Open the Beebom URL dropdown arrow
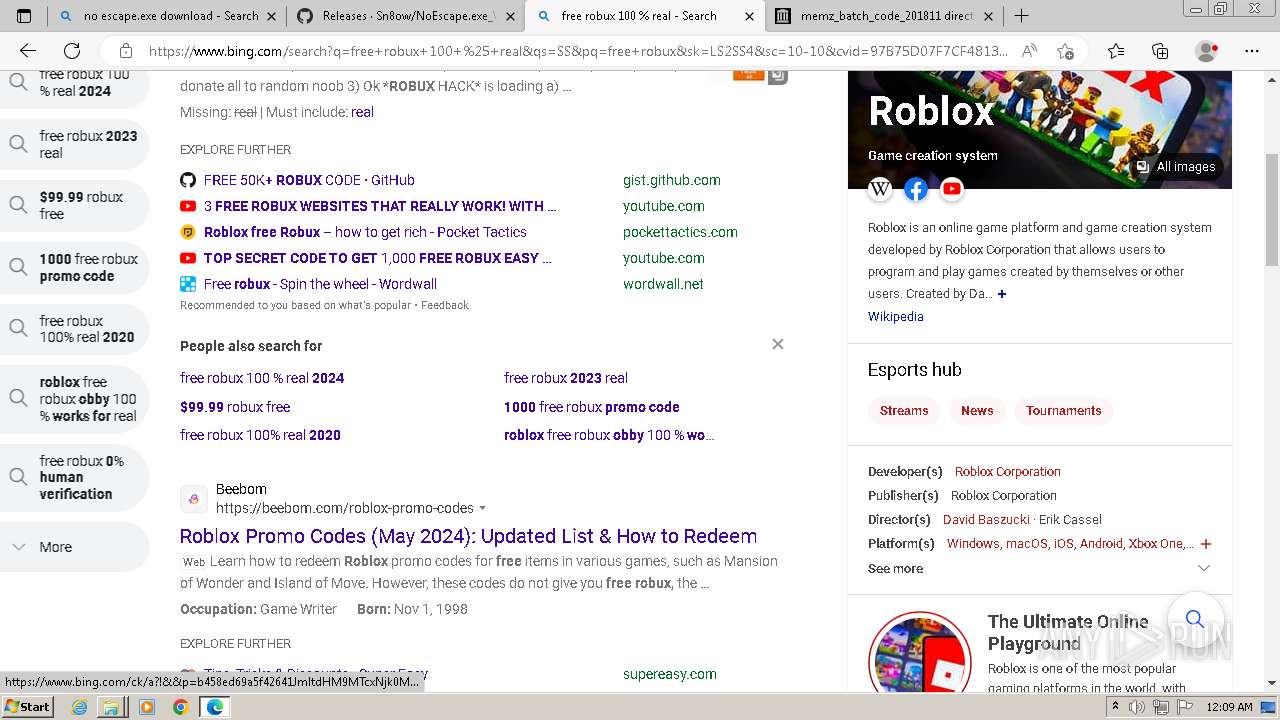The image size is (1280, 720). 483,508
